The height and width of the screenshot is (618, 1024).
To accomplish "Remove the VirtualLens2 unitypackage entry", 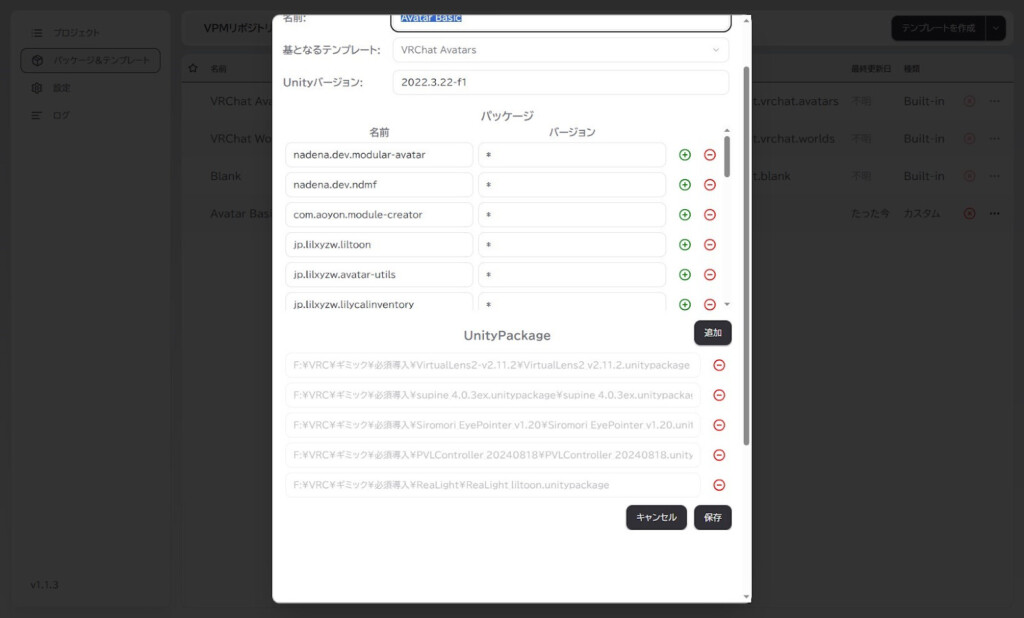I will 718,365.
